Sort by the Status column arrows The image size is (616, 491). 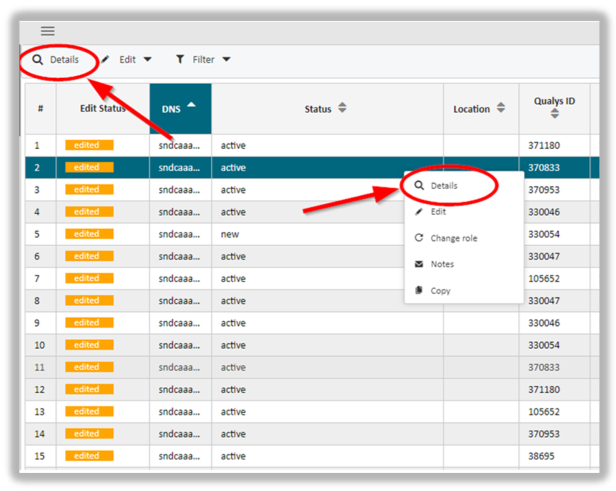(342, 108)
